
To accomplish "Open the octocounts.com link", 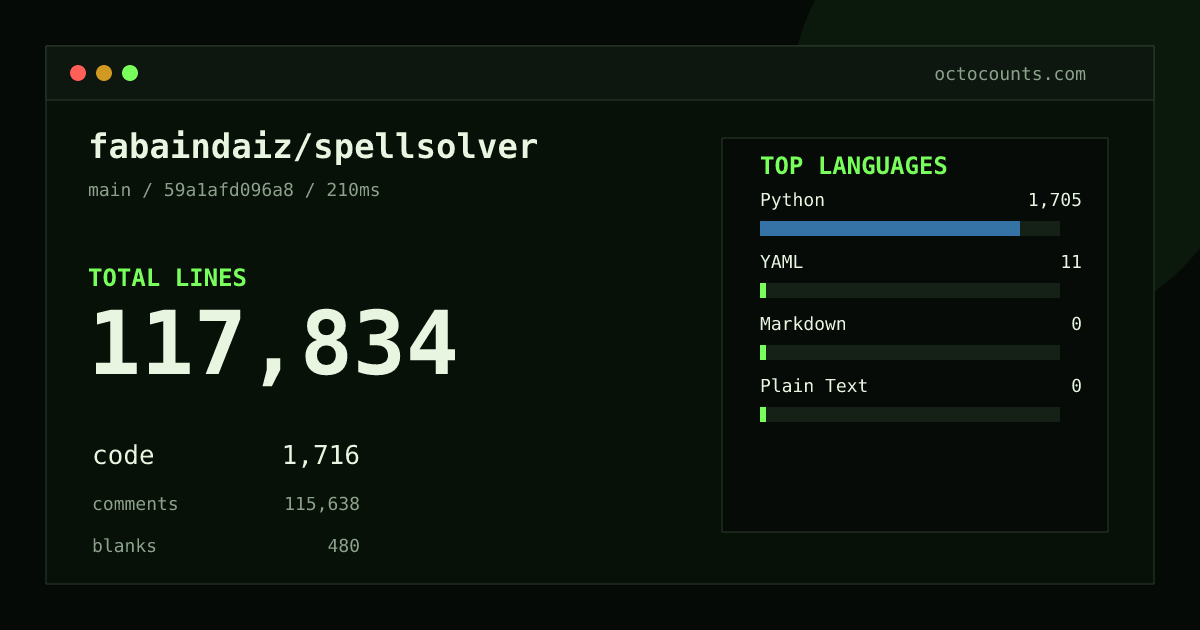I will (1010, 74).
